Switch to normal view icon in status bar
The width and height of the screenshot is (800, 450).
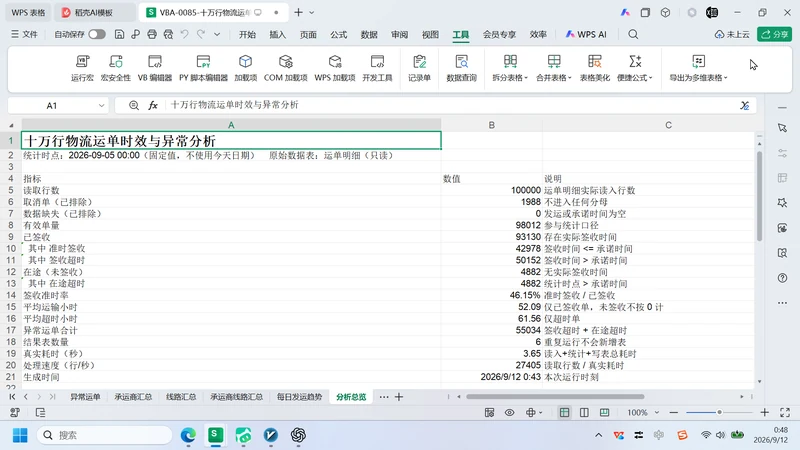(564, 412)
